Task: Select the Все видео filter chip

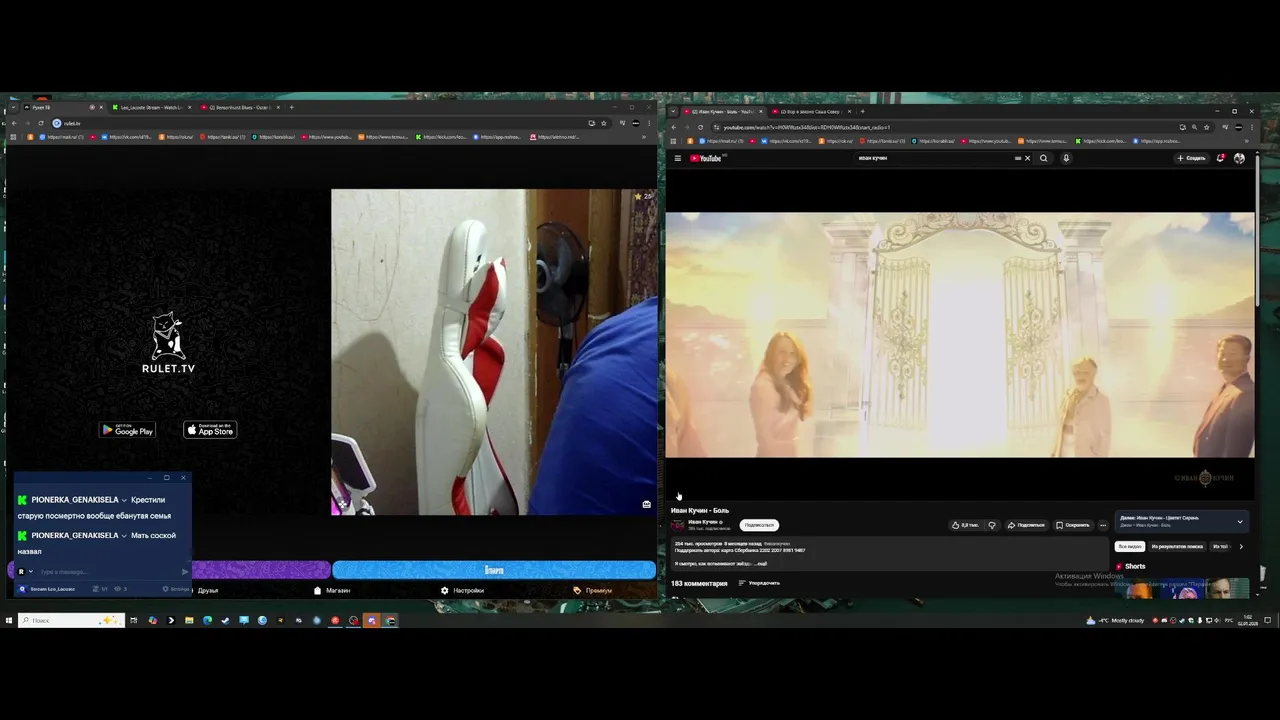Action: [x=1130, y=547]
